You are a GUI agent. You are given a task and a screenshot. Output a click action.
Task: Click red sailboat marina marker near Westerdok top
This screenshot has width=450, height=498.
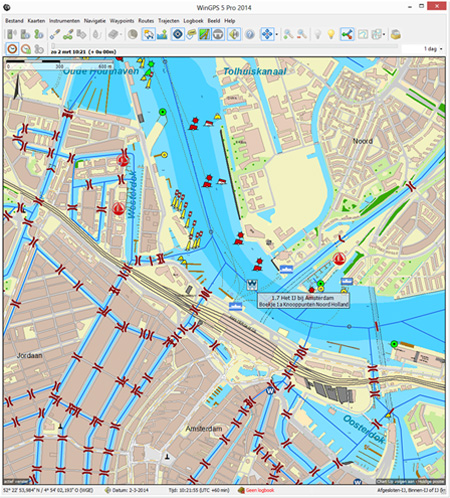123,160
